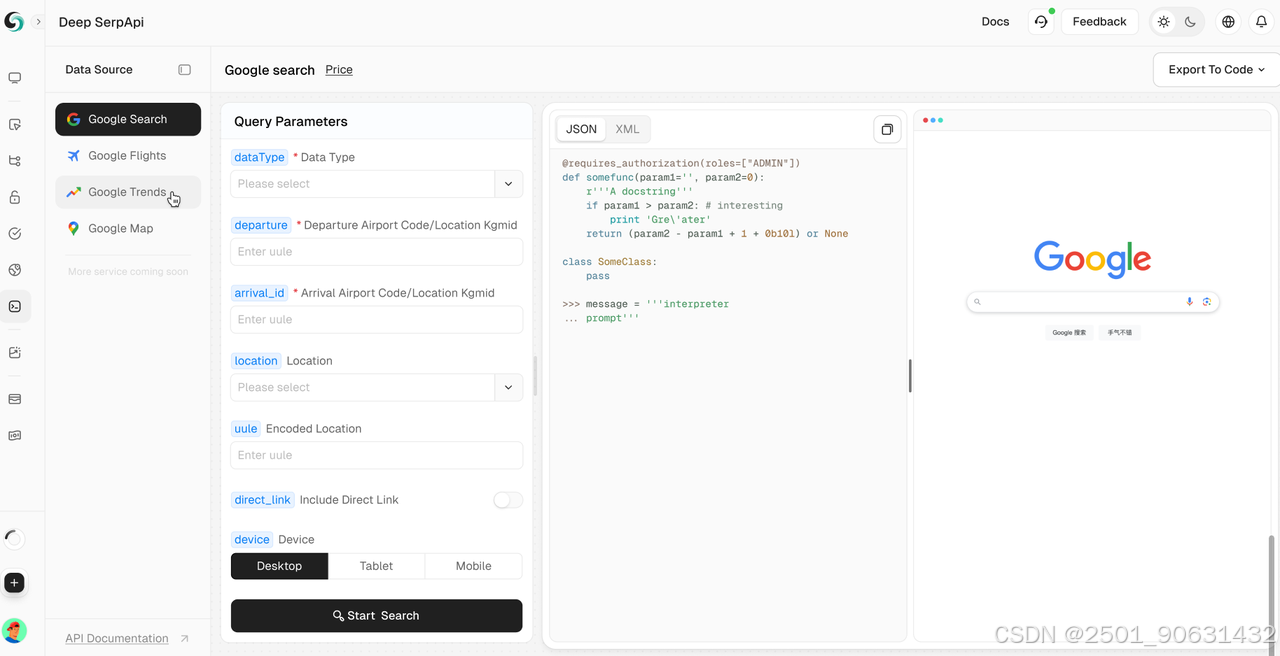
Task: Select Google Search data source
Action: pyautogui.click(x=128, y=119)
